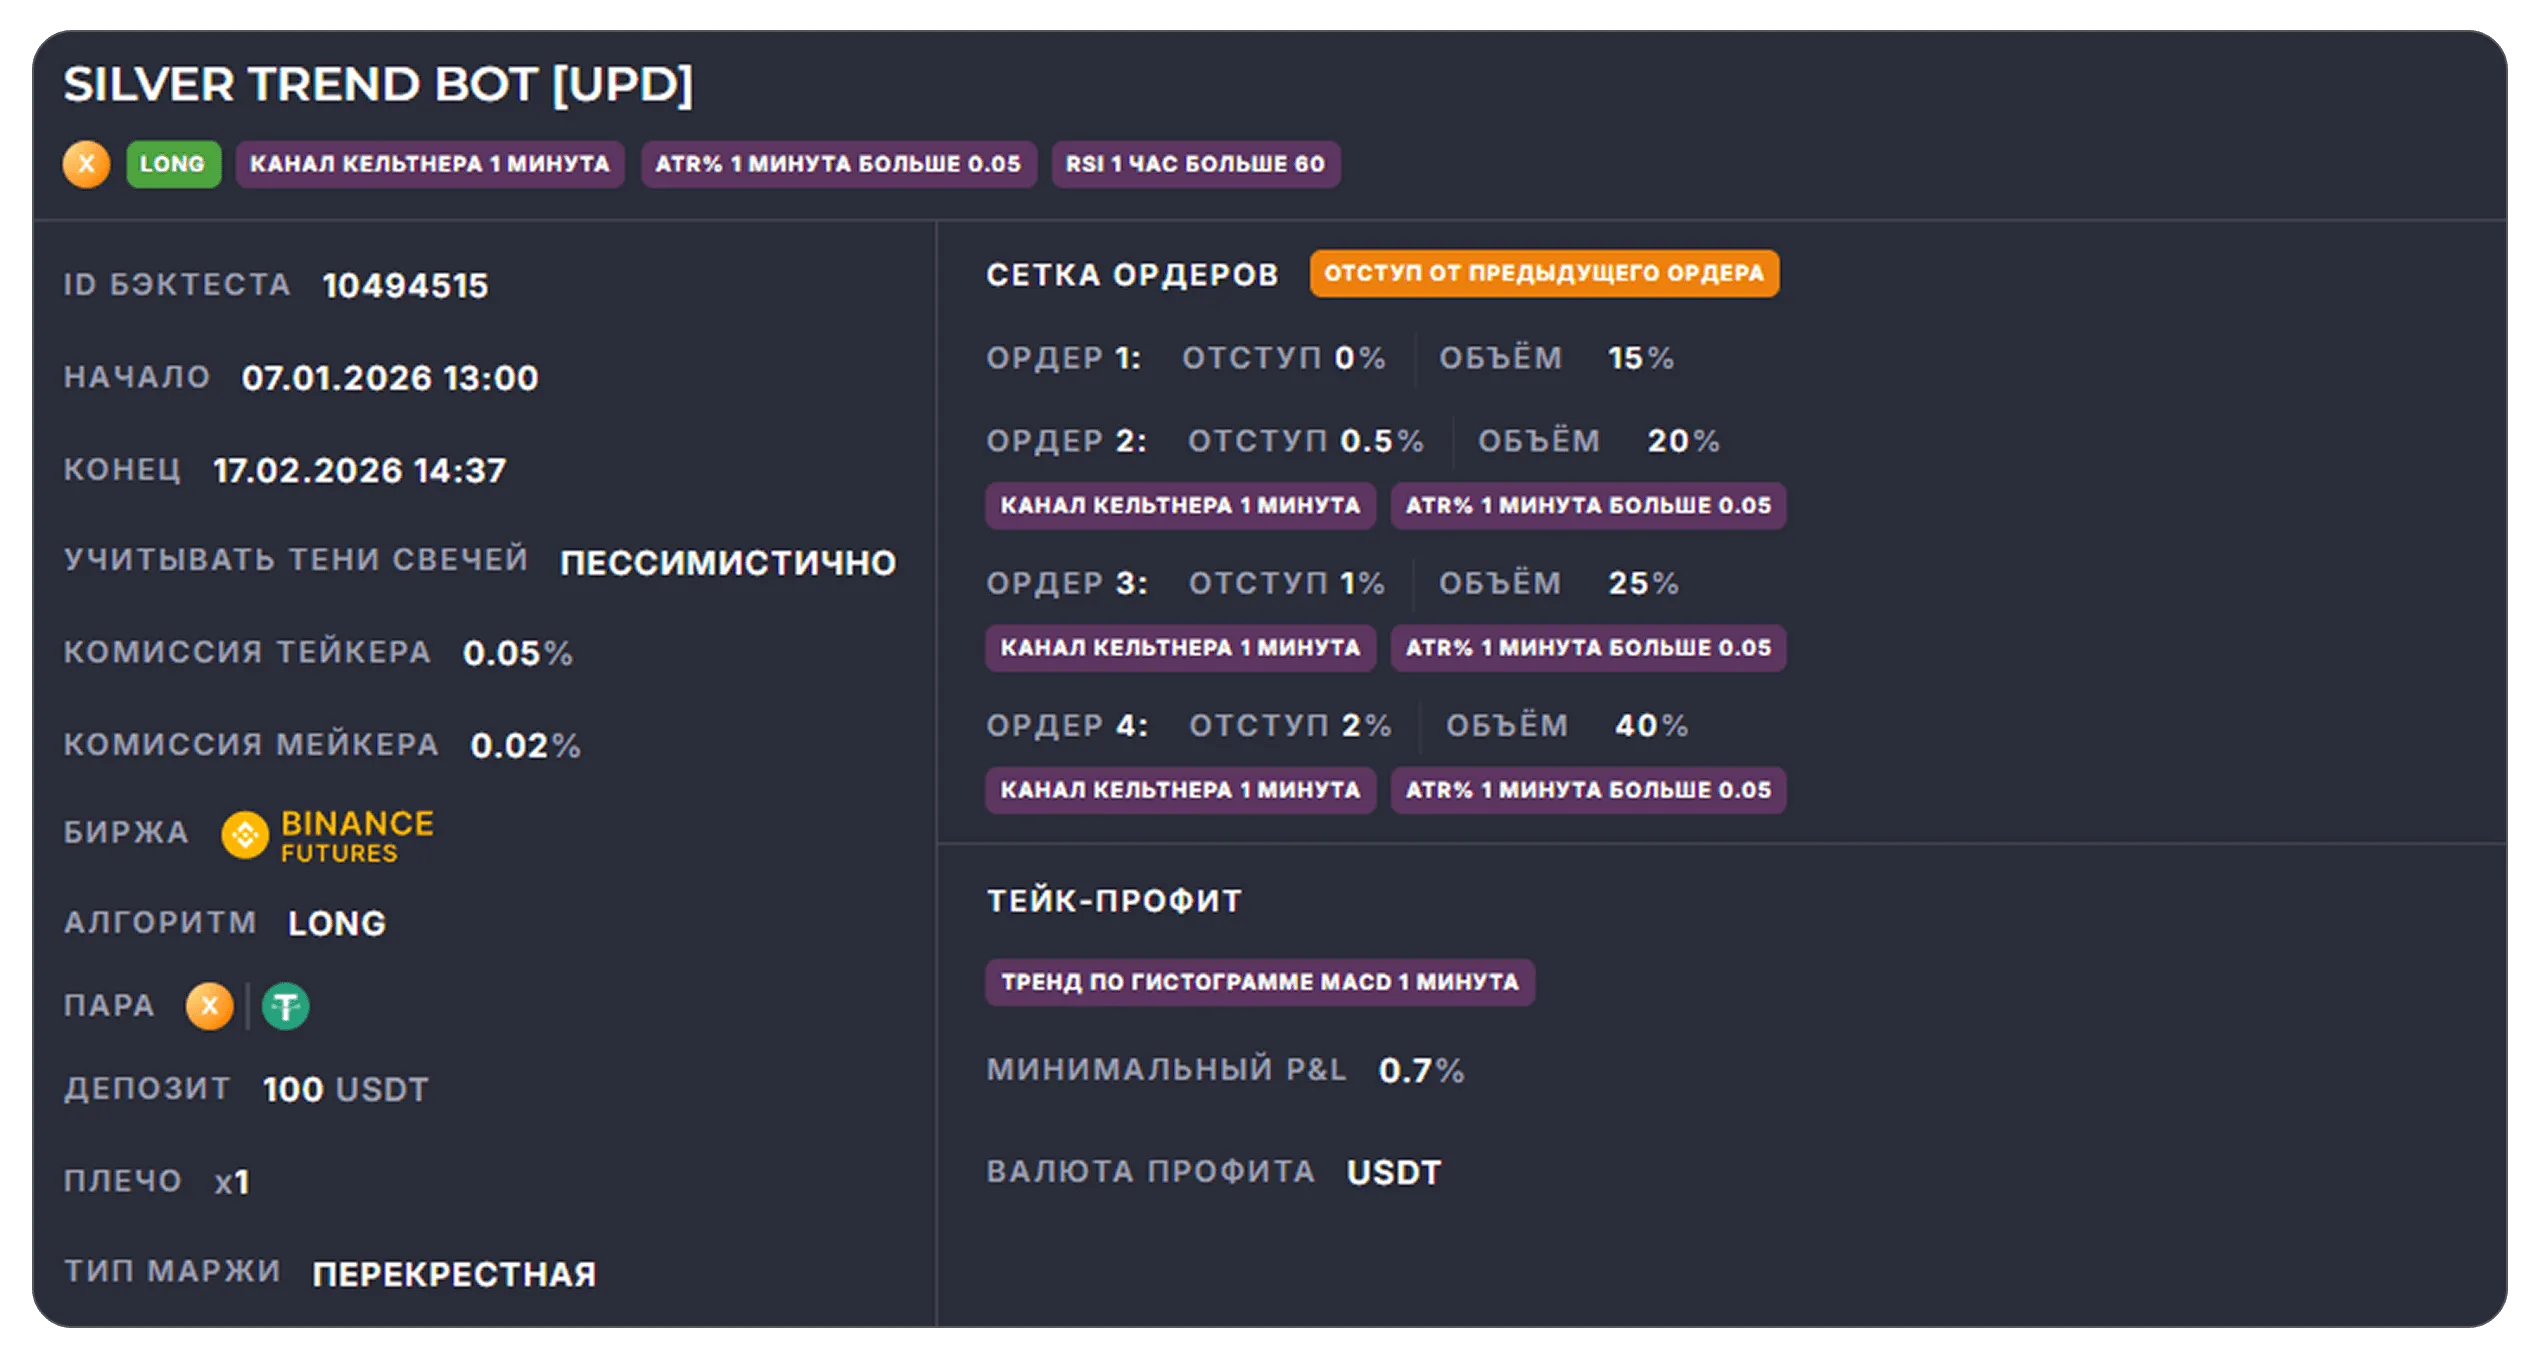Viewport: 2538px width, 1356px height.
Task: Click the ОРДЕР 1: label
Action: (1064, 358)
